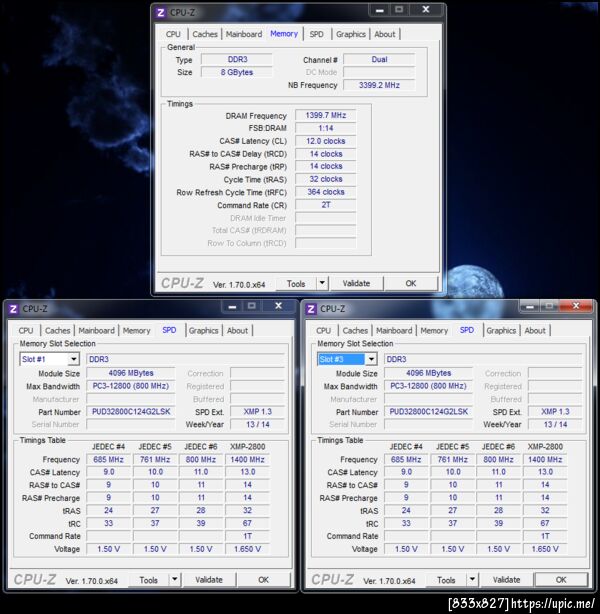This screenshot has height=614, width=600.
Task: Click Validate in the Memory window
Action: [356, 283]
